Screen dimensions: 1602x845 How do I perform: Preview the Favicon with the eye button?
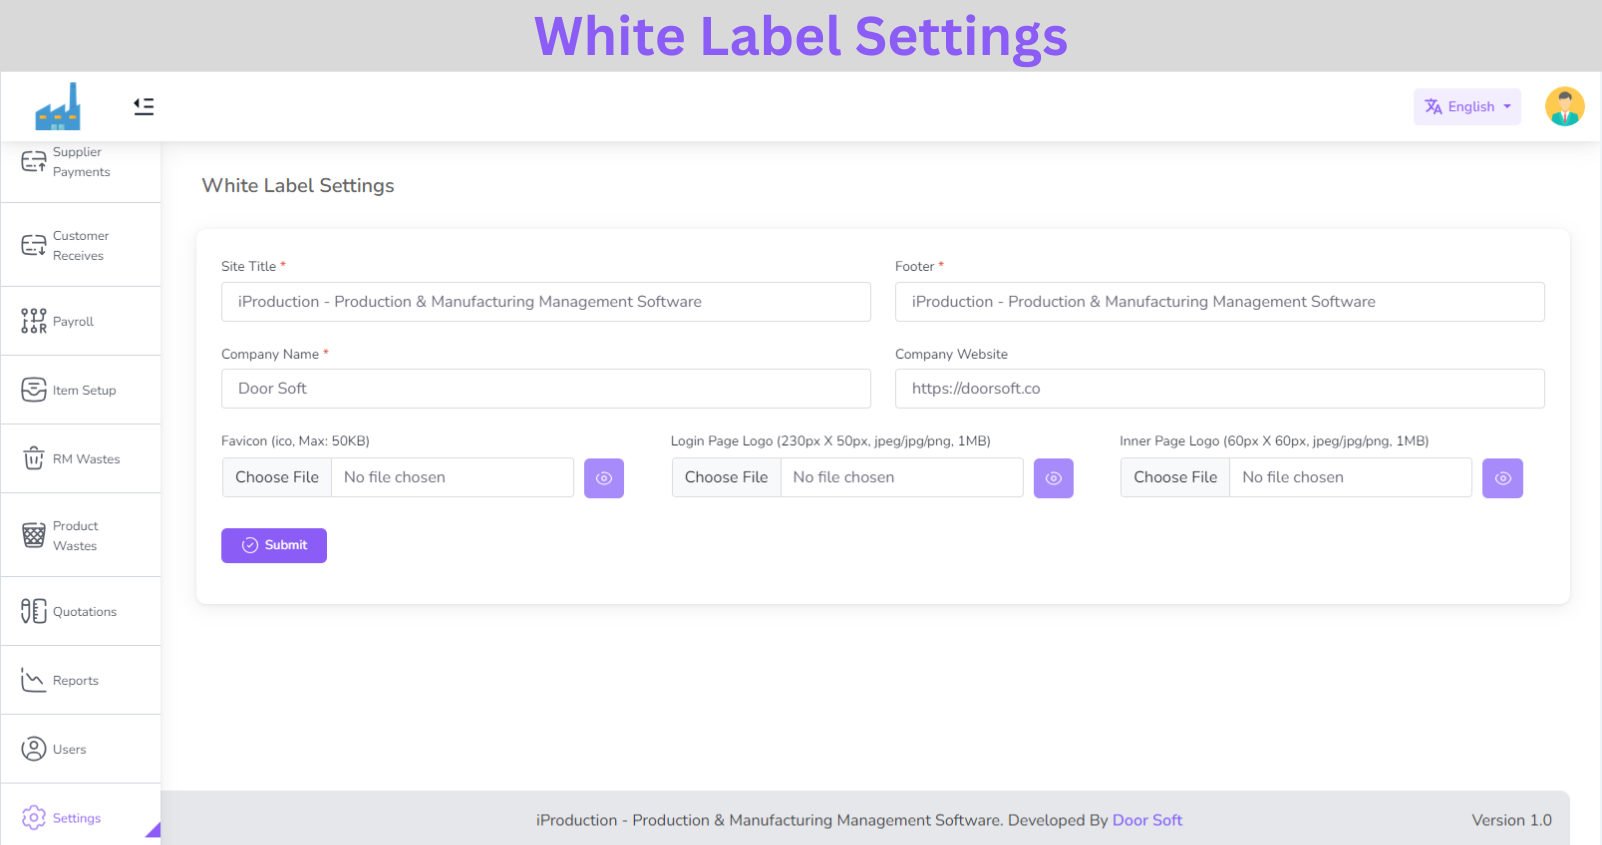[604, 478]
